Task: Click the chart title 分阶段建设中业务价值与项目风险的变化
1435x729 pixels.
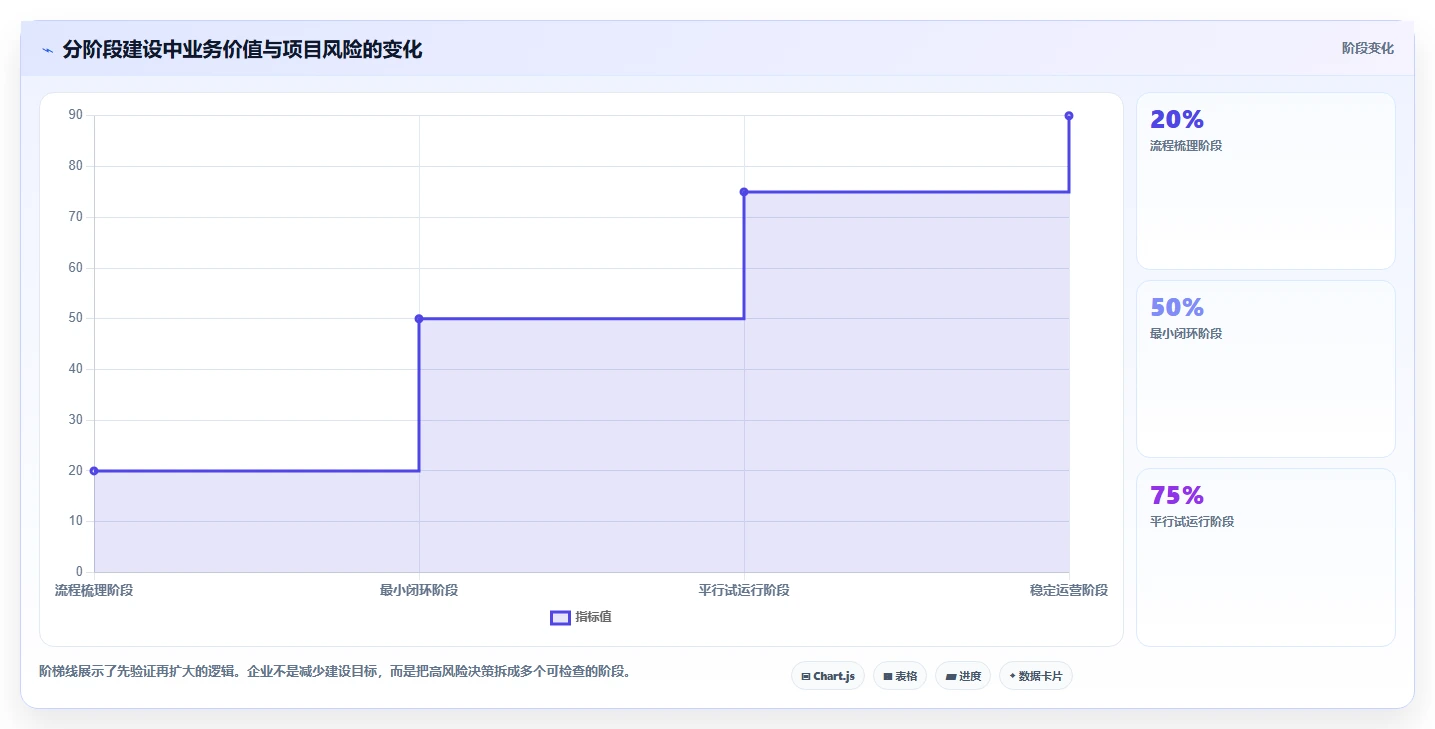Action: coord(242,50)
